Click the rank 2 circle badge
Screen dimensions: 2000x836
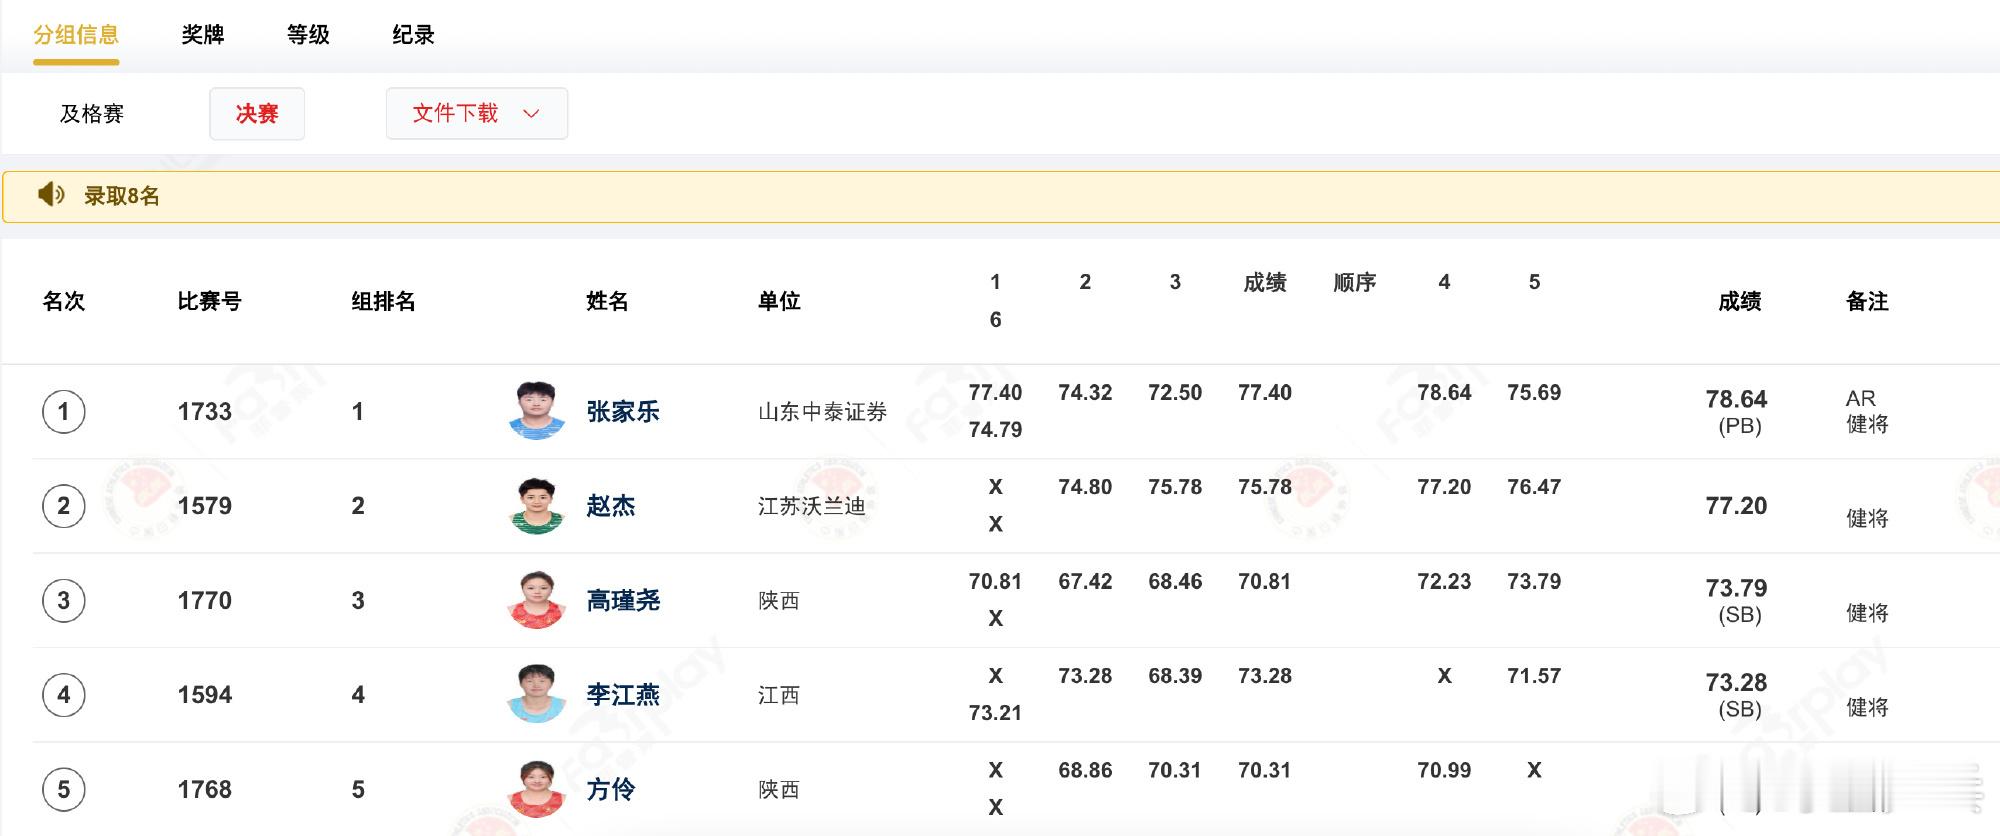(x=64, y=506)
